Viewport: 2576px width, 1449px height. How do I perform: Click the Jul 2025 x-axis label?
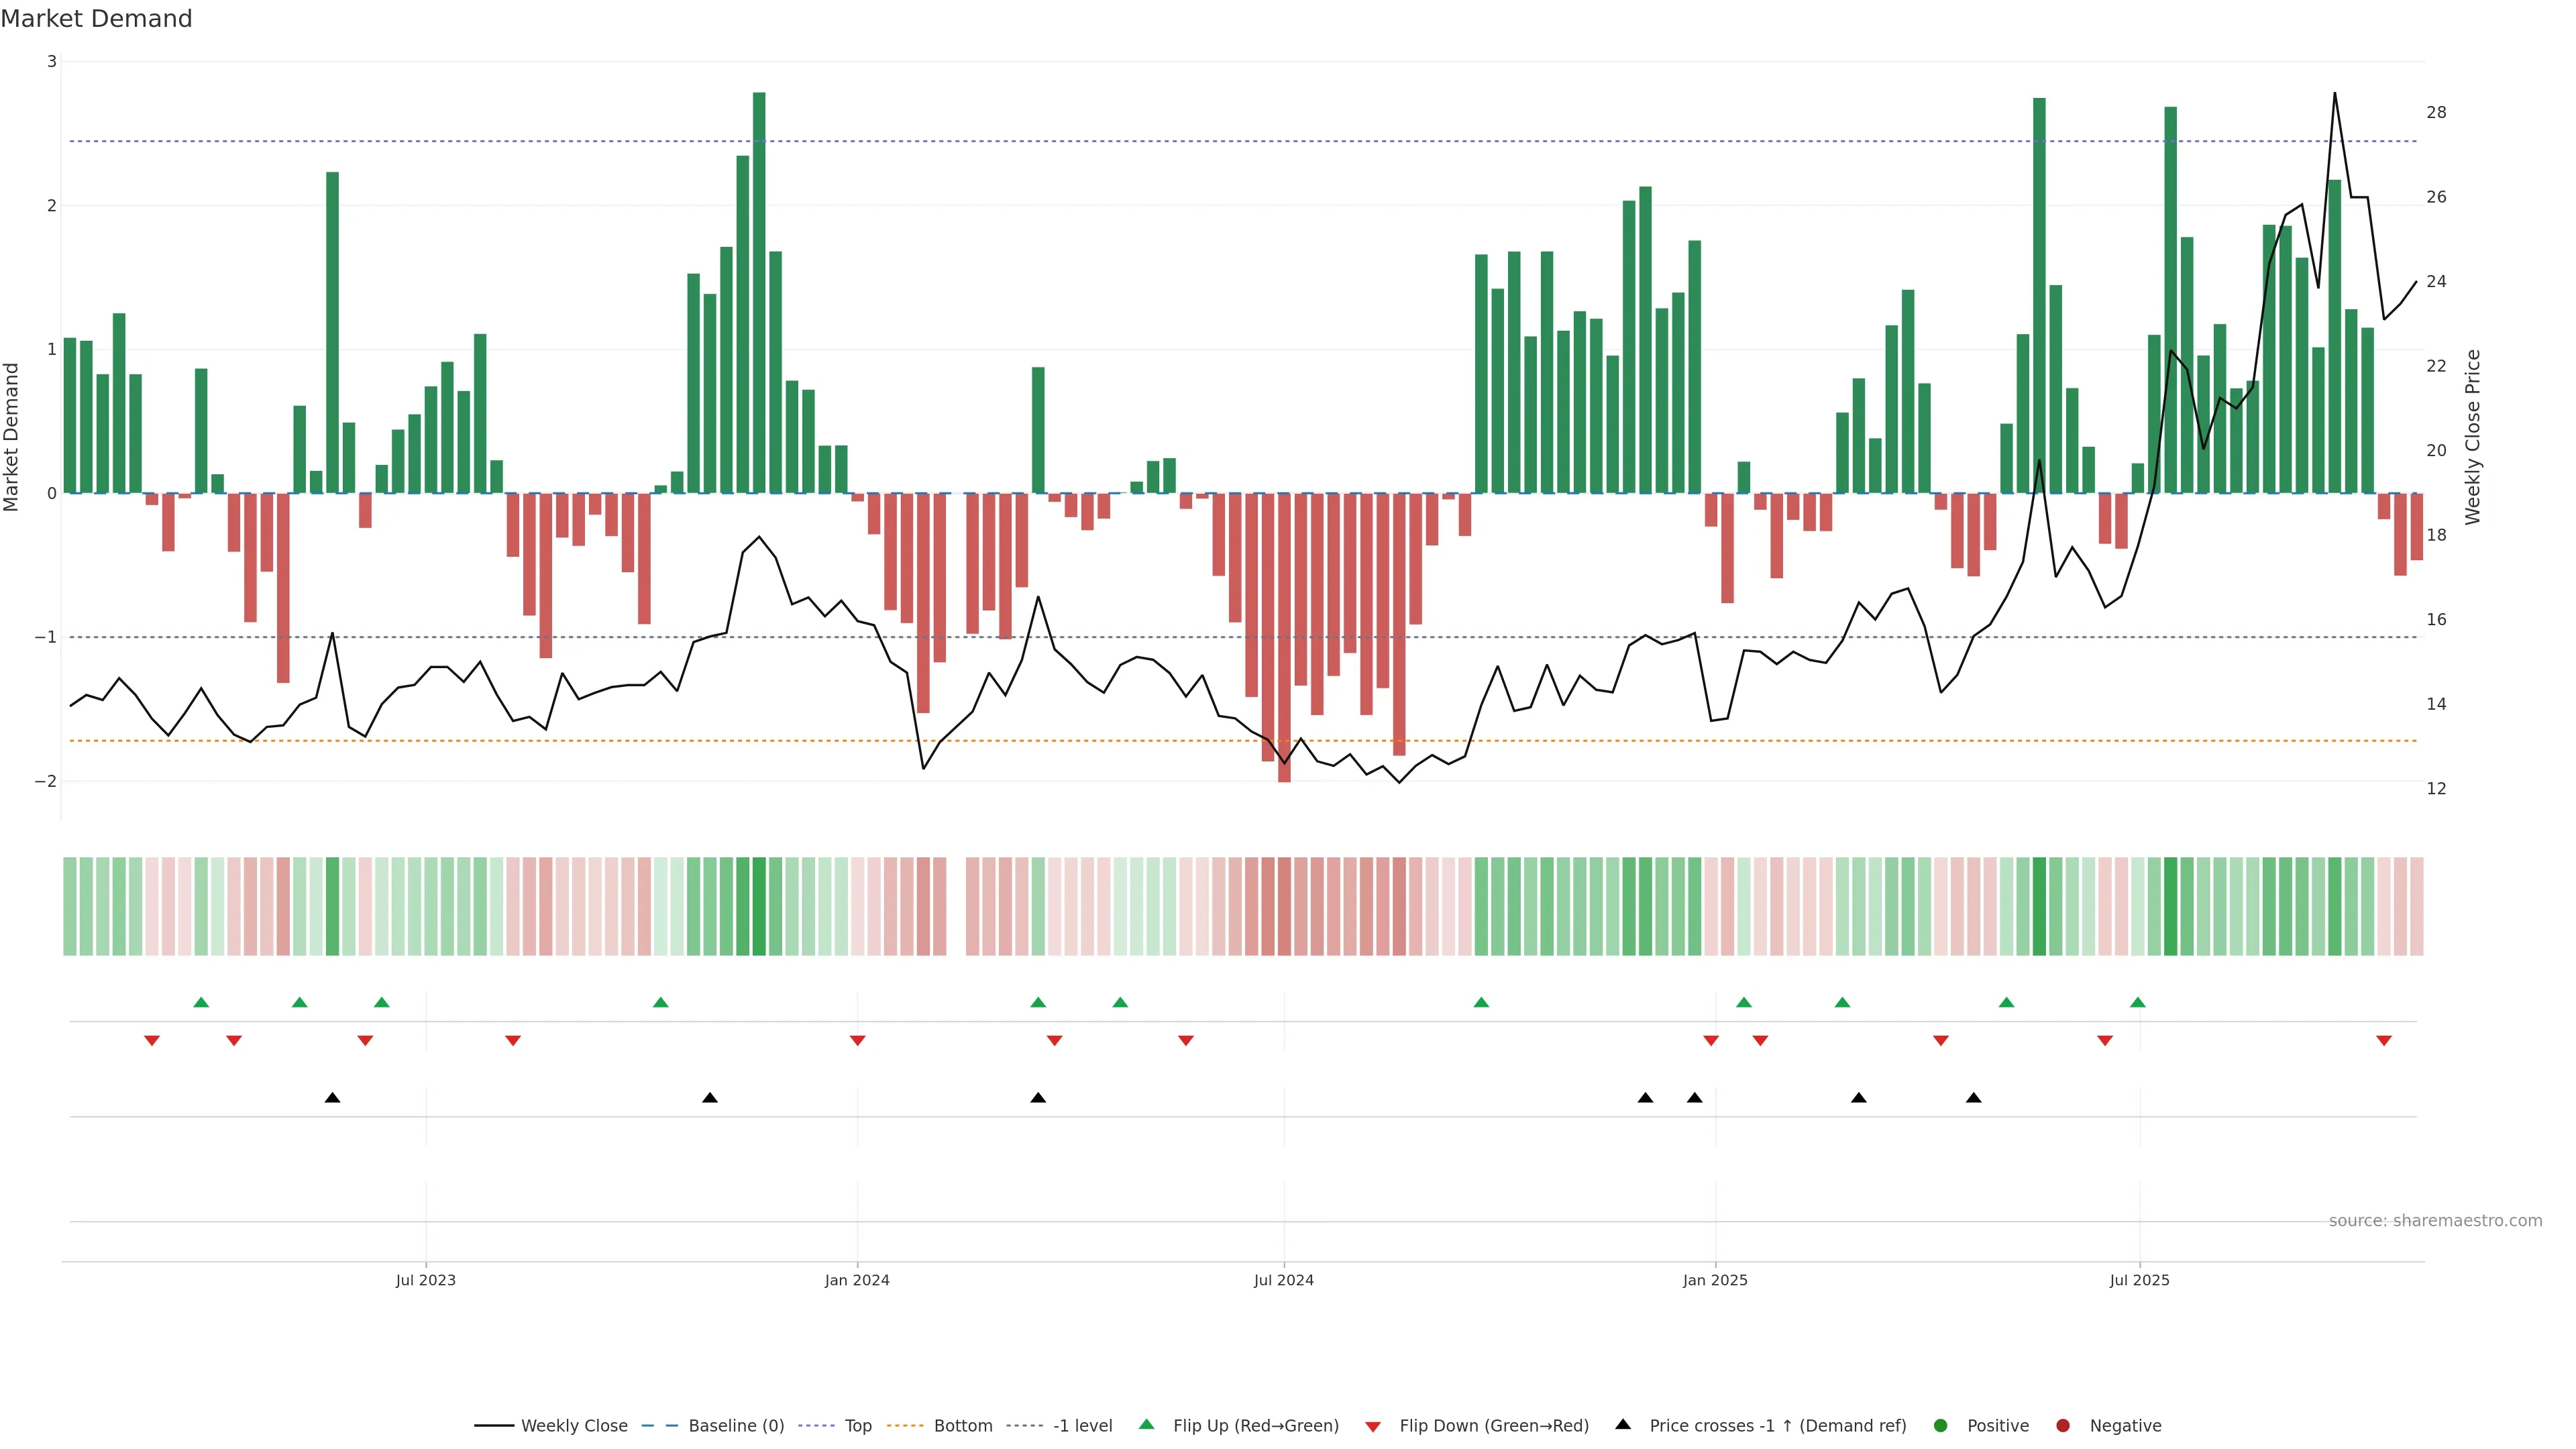point(2139,1280)
